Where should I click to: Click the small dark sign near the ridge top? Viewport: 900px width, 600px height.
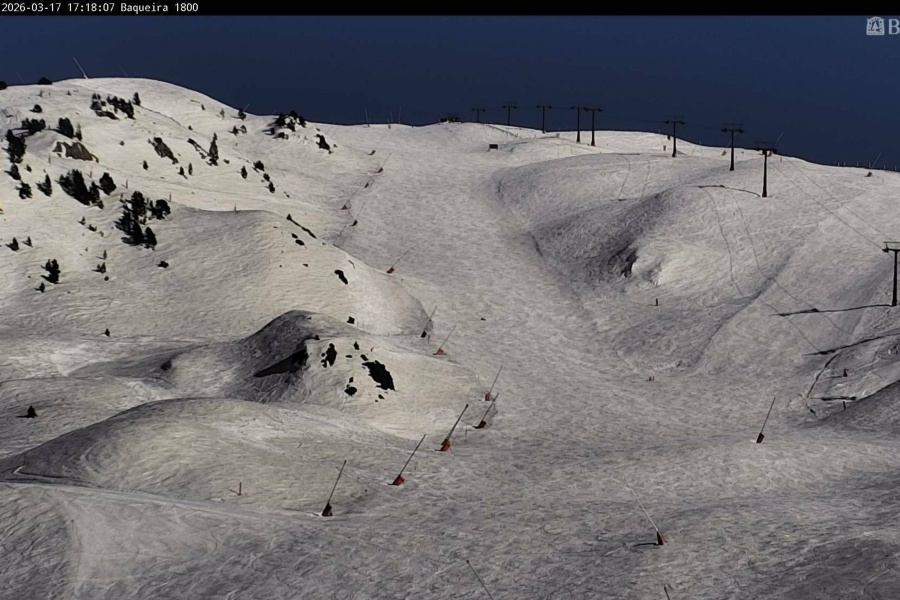coord(493,147)
